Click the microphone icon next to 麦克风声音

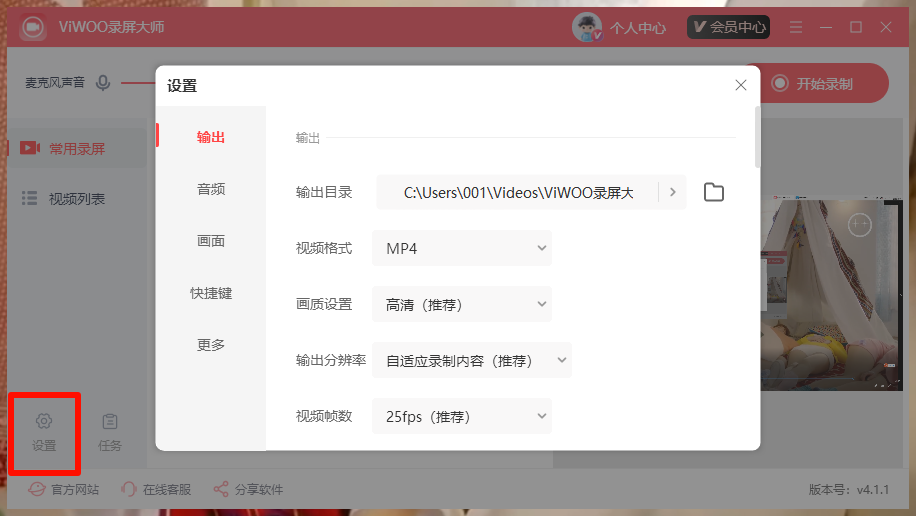pyautogui.click(x=103, y=83)
